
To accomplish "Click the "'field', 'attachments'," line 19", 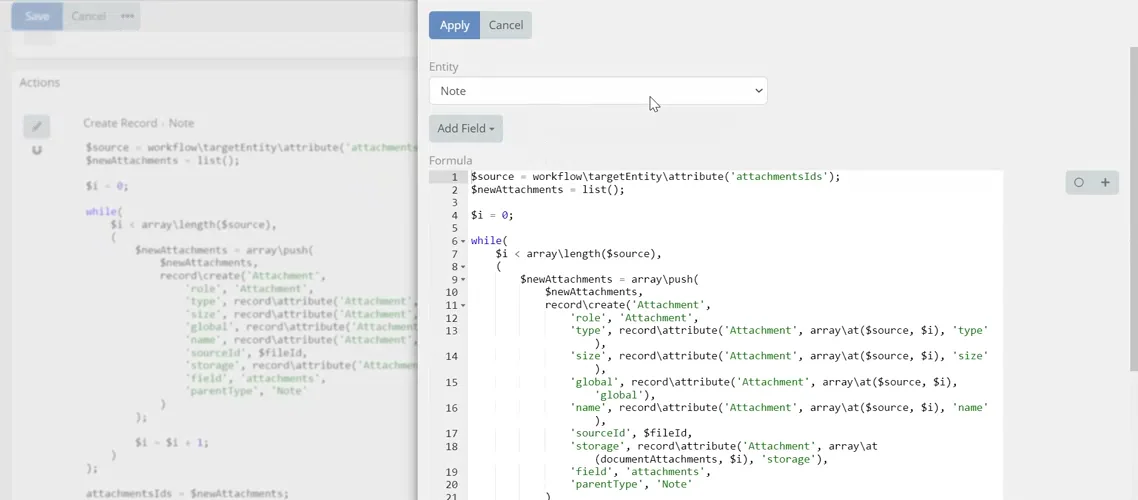I will (640, 472).
